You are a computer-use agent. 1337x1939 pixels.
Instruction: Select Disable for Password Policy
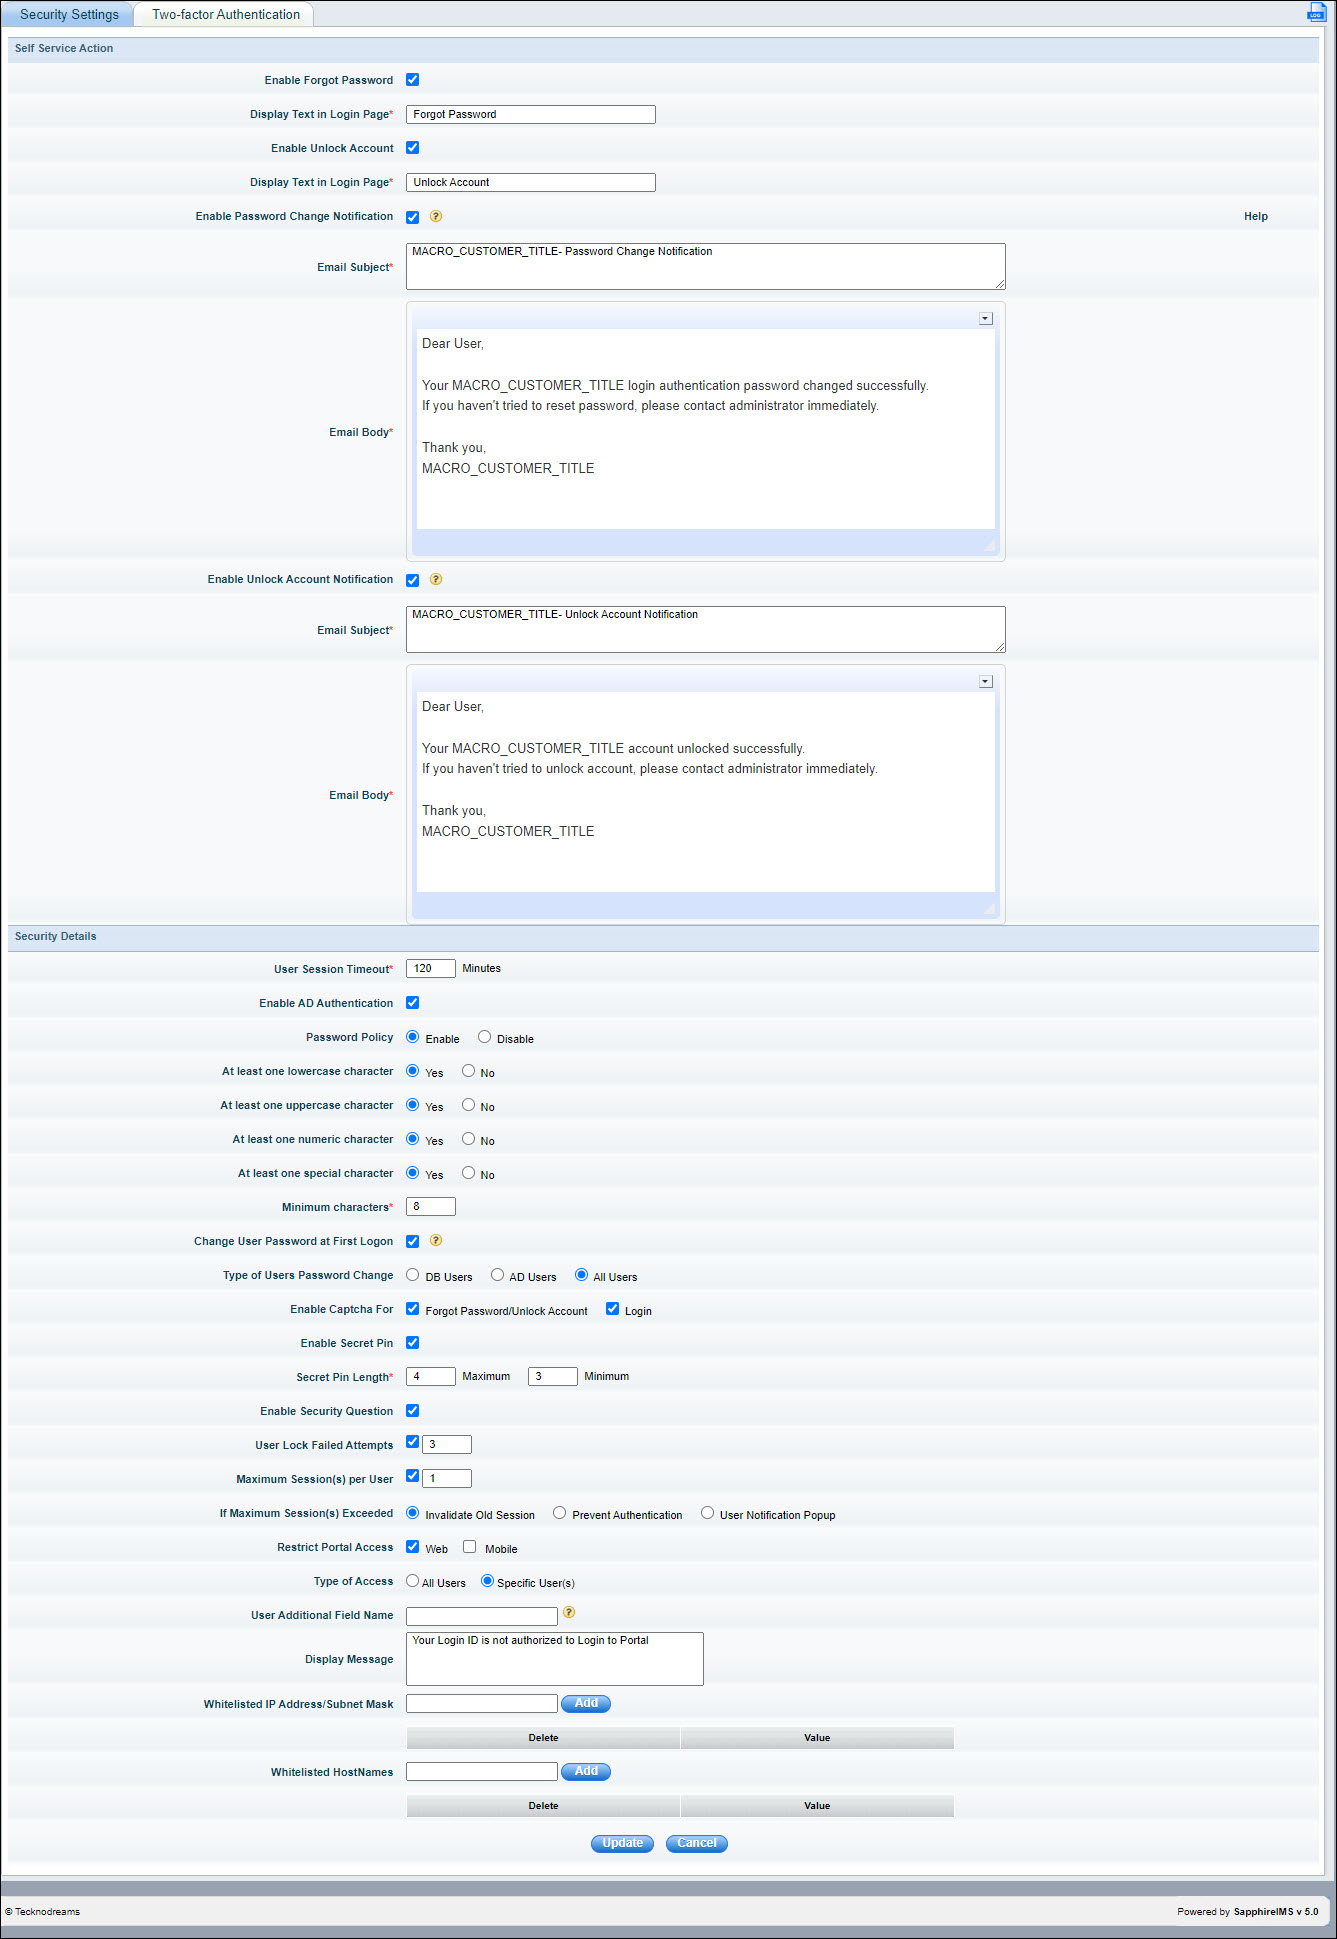point(485,1037)
